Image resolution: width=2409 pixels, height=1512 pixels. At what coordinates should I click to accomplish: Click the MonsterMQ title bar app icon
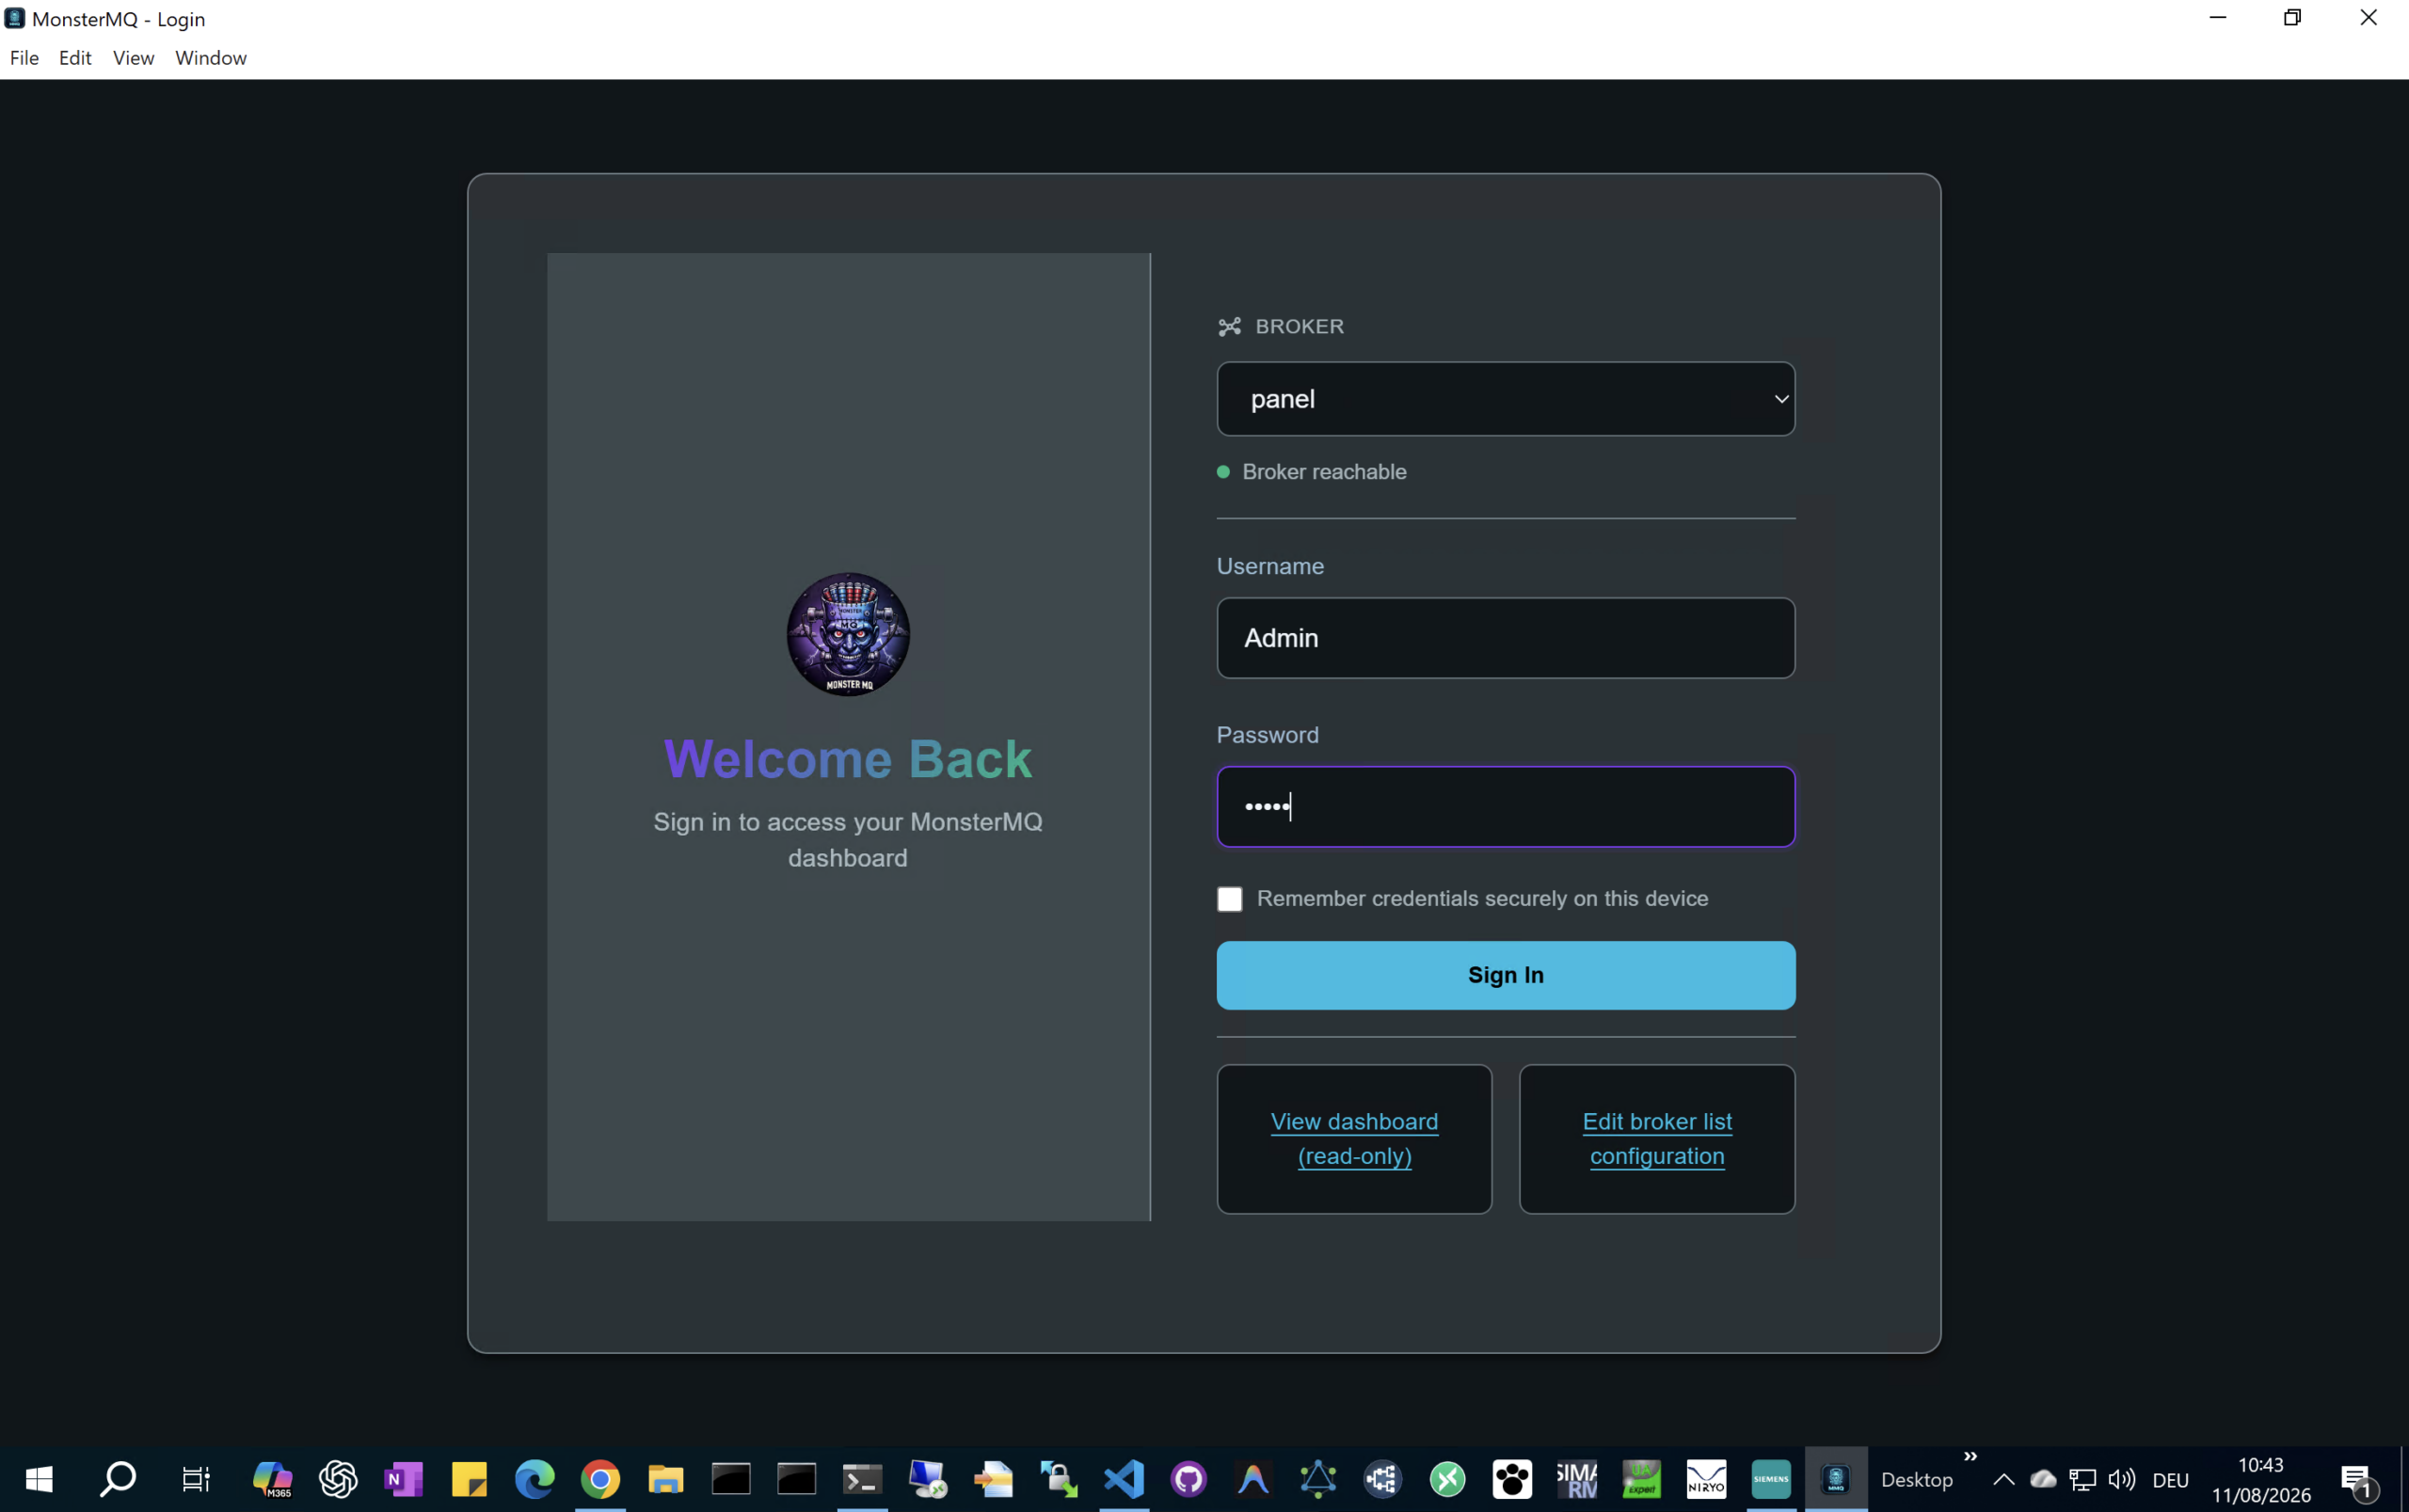[14, 18]
